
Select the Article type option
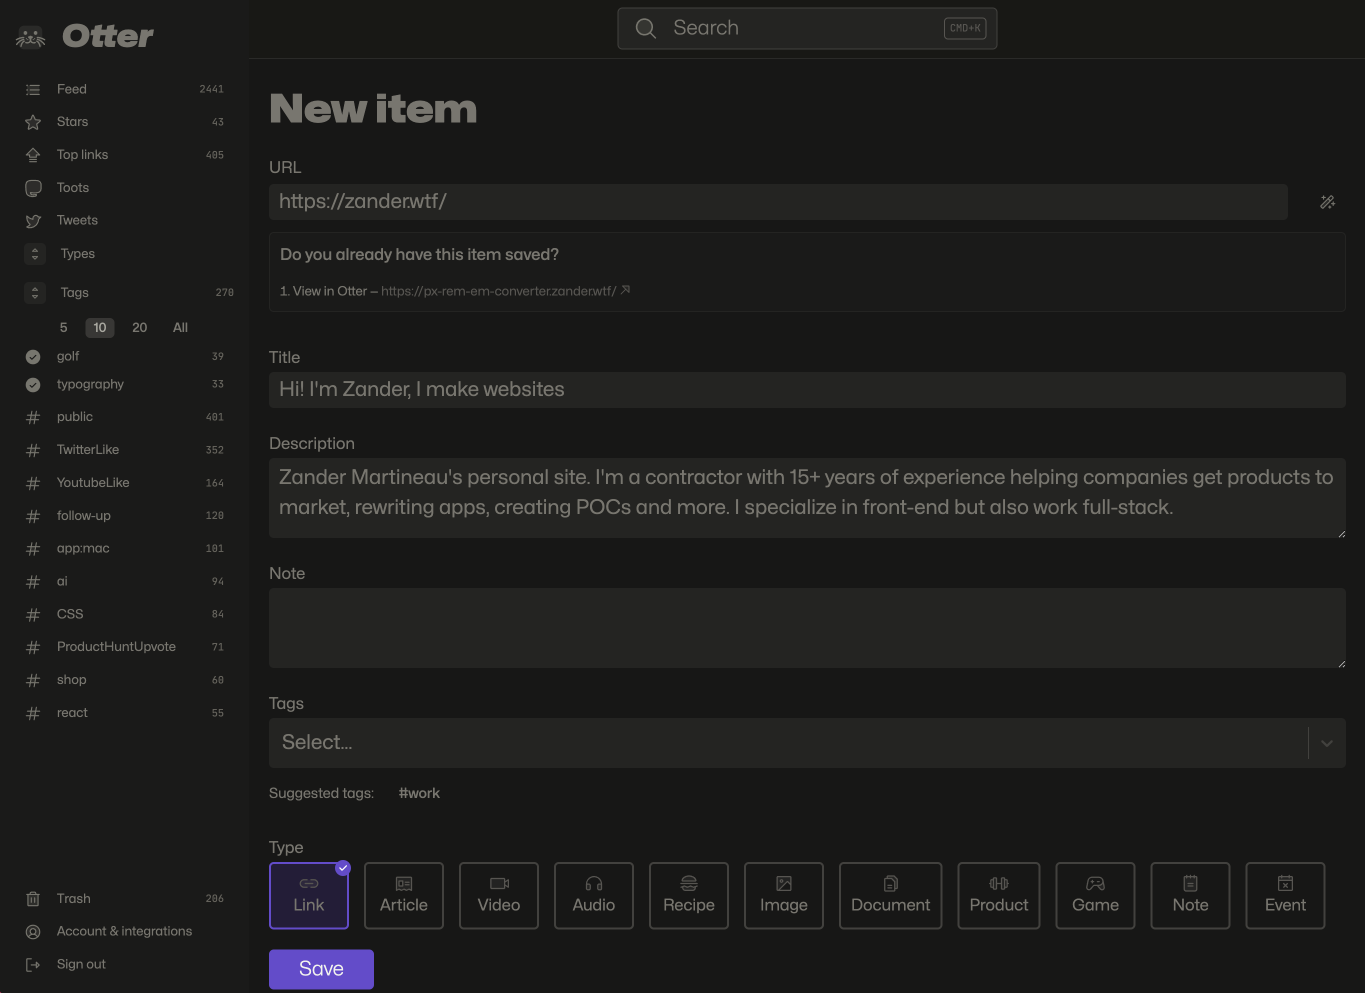[404, 896]
